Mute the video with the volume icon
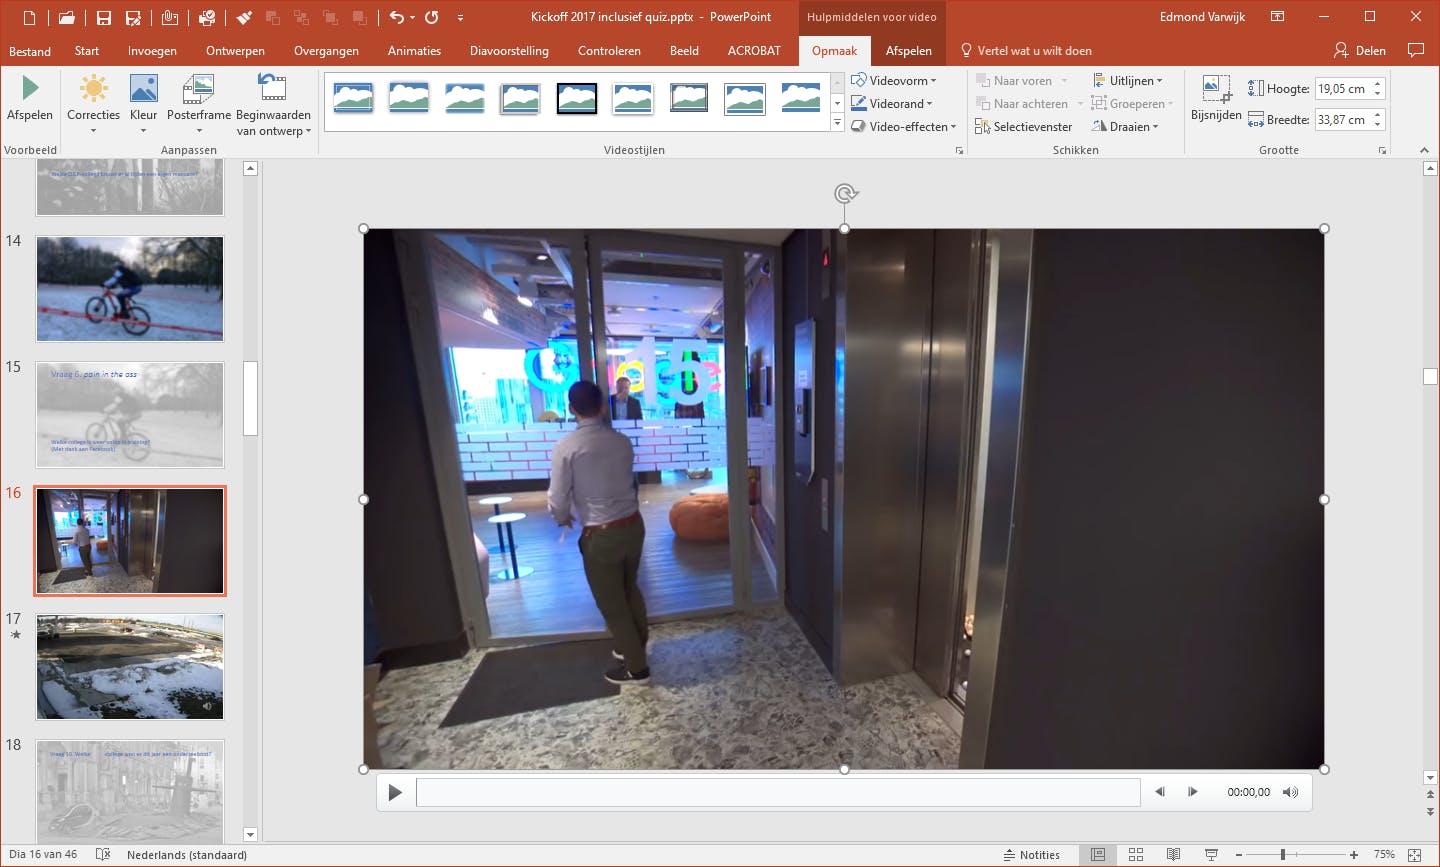 pyautogui.click(x=1291, y=792)
